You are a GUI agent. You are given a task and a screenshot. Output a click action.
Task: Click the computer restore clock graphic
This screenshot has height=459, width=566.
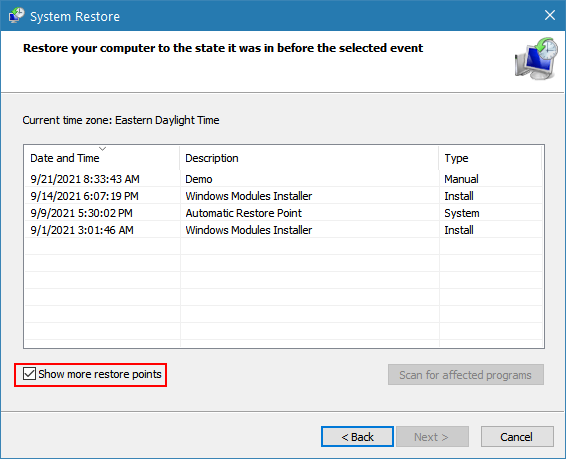coord(536,58)
